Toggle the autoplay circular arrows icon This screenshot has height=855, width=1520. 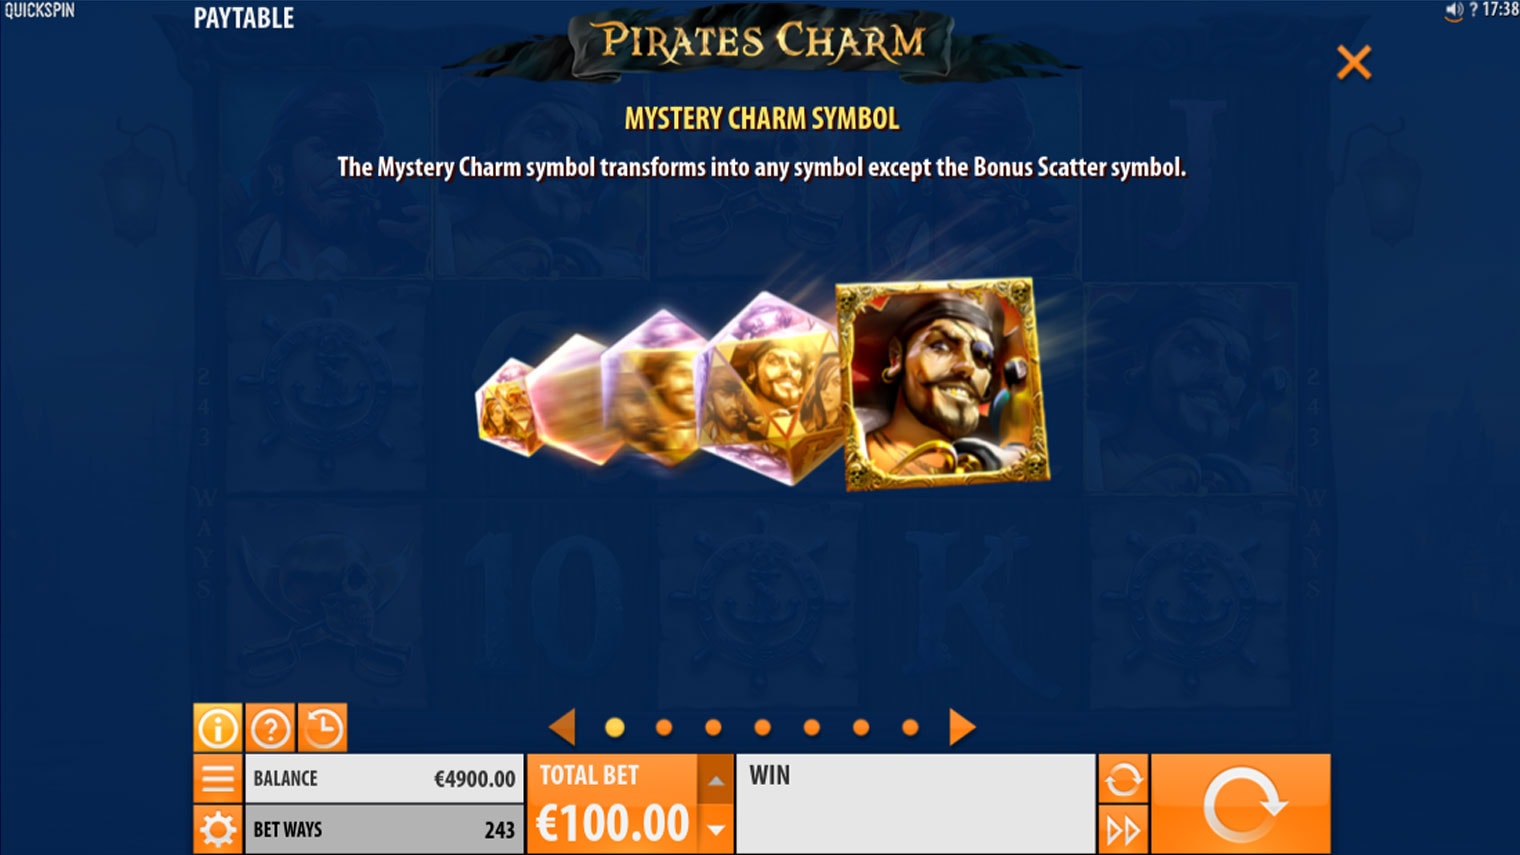[1123, 778]
